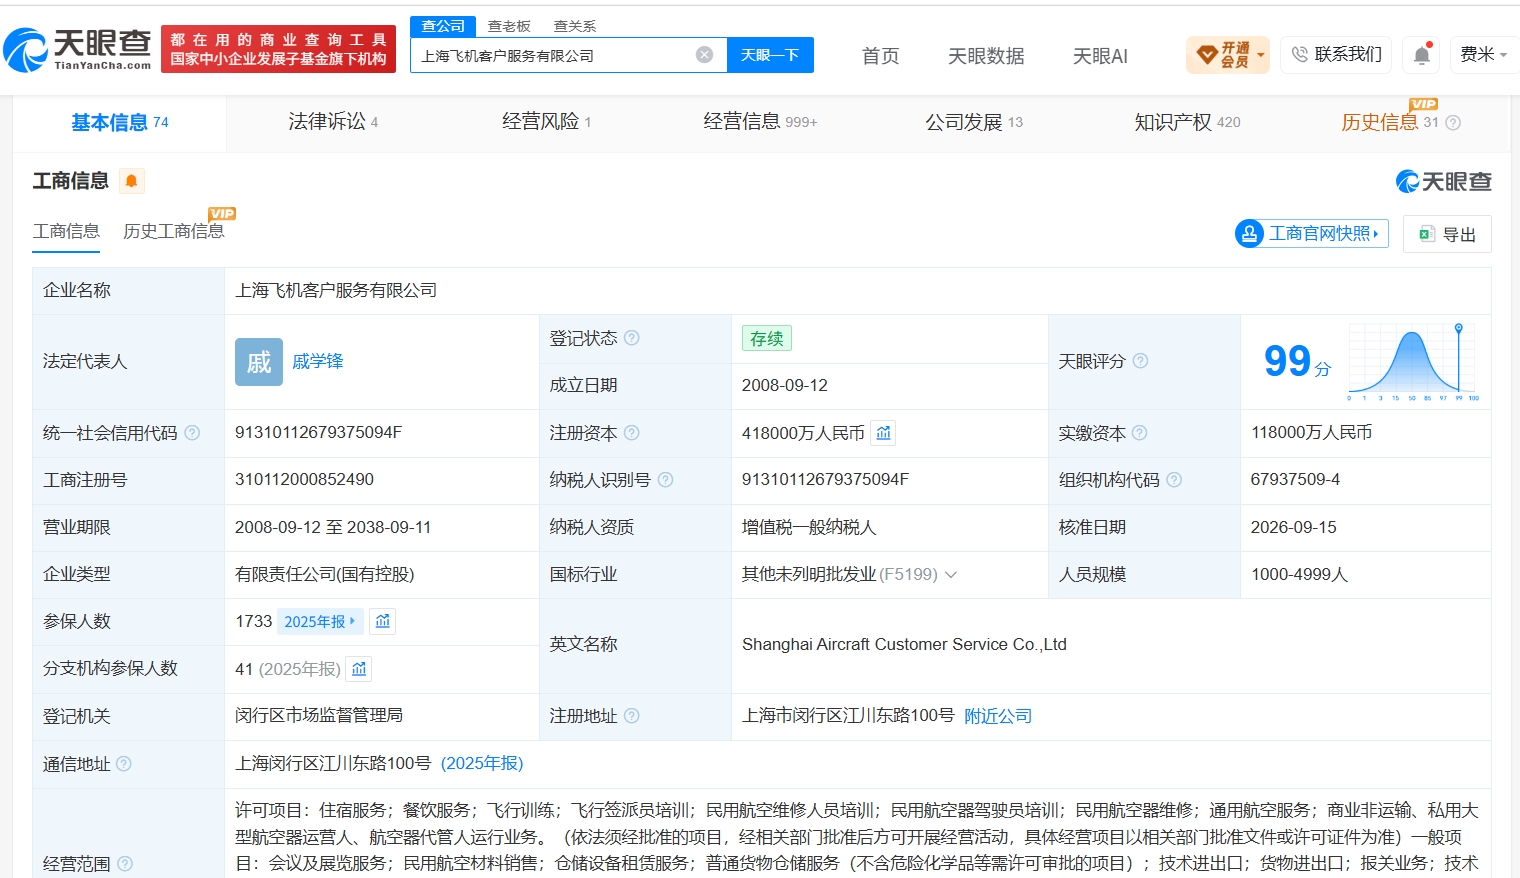Select 组织机构代码 value 67937509-4

point(1295,479)
